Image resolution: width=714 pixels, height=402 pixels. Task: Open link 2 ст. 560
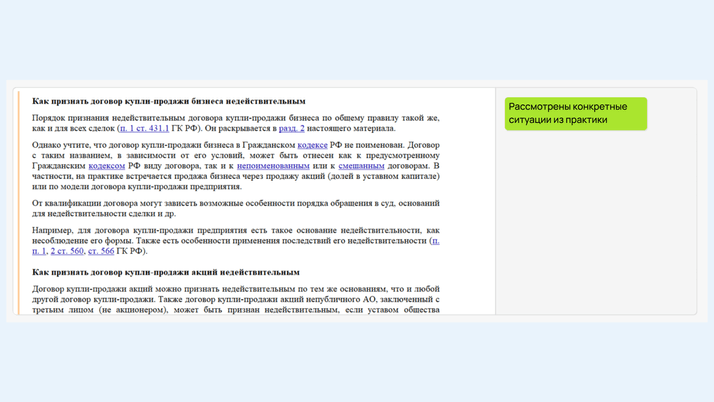coord(67,251)
